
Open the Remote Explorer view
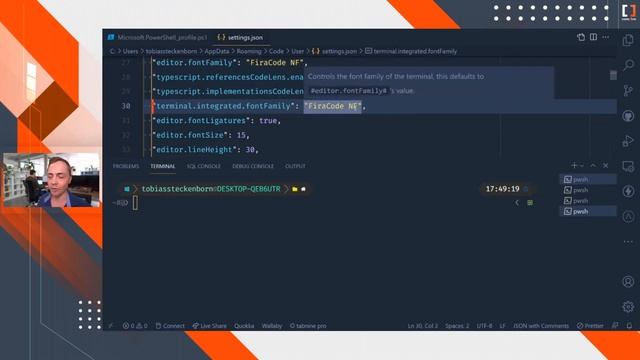tap(628, 166)
